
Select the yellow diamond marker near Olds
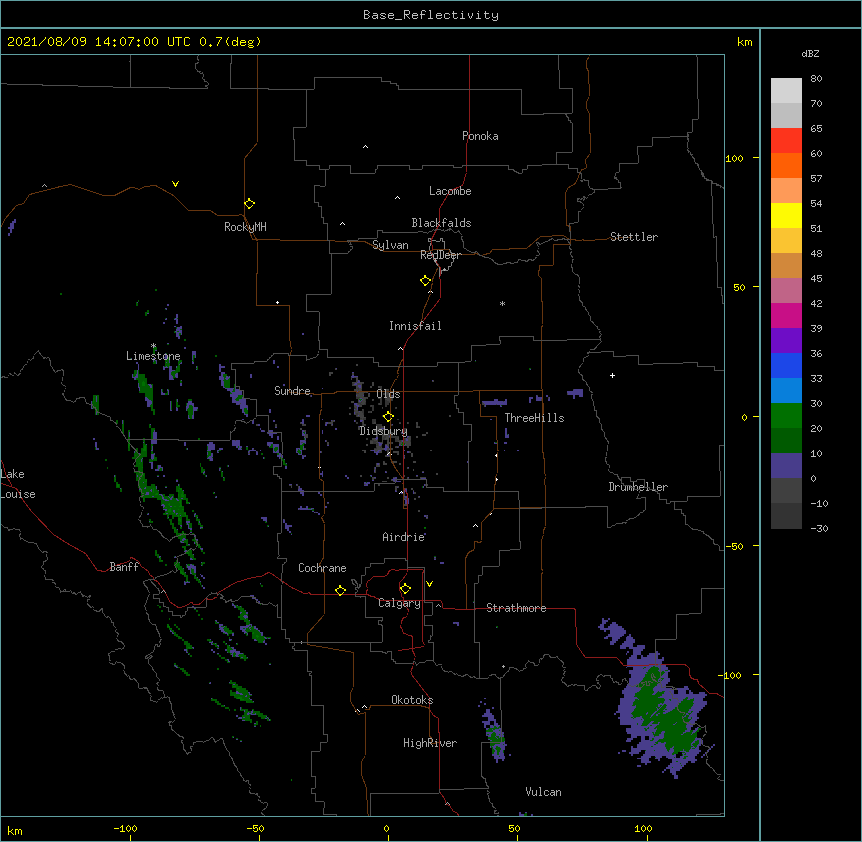(x=388, y=417)
